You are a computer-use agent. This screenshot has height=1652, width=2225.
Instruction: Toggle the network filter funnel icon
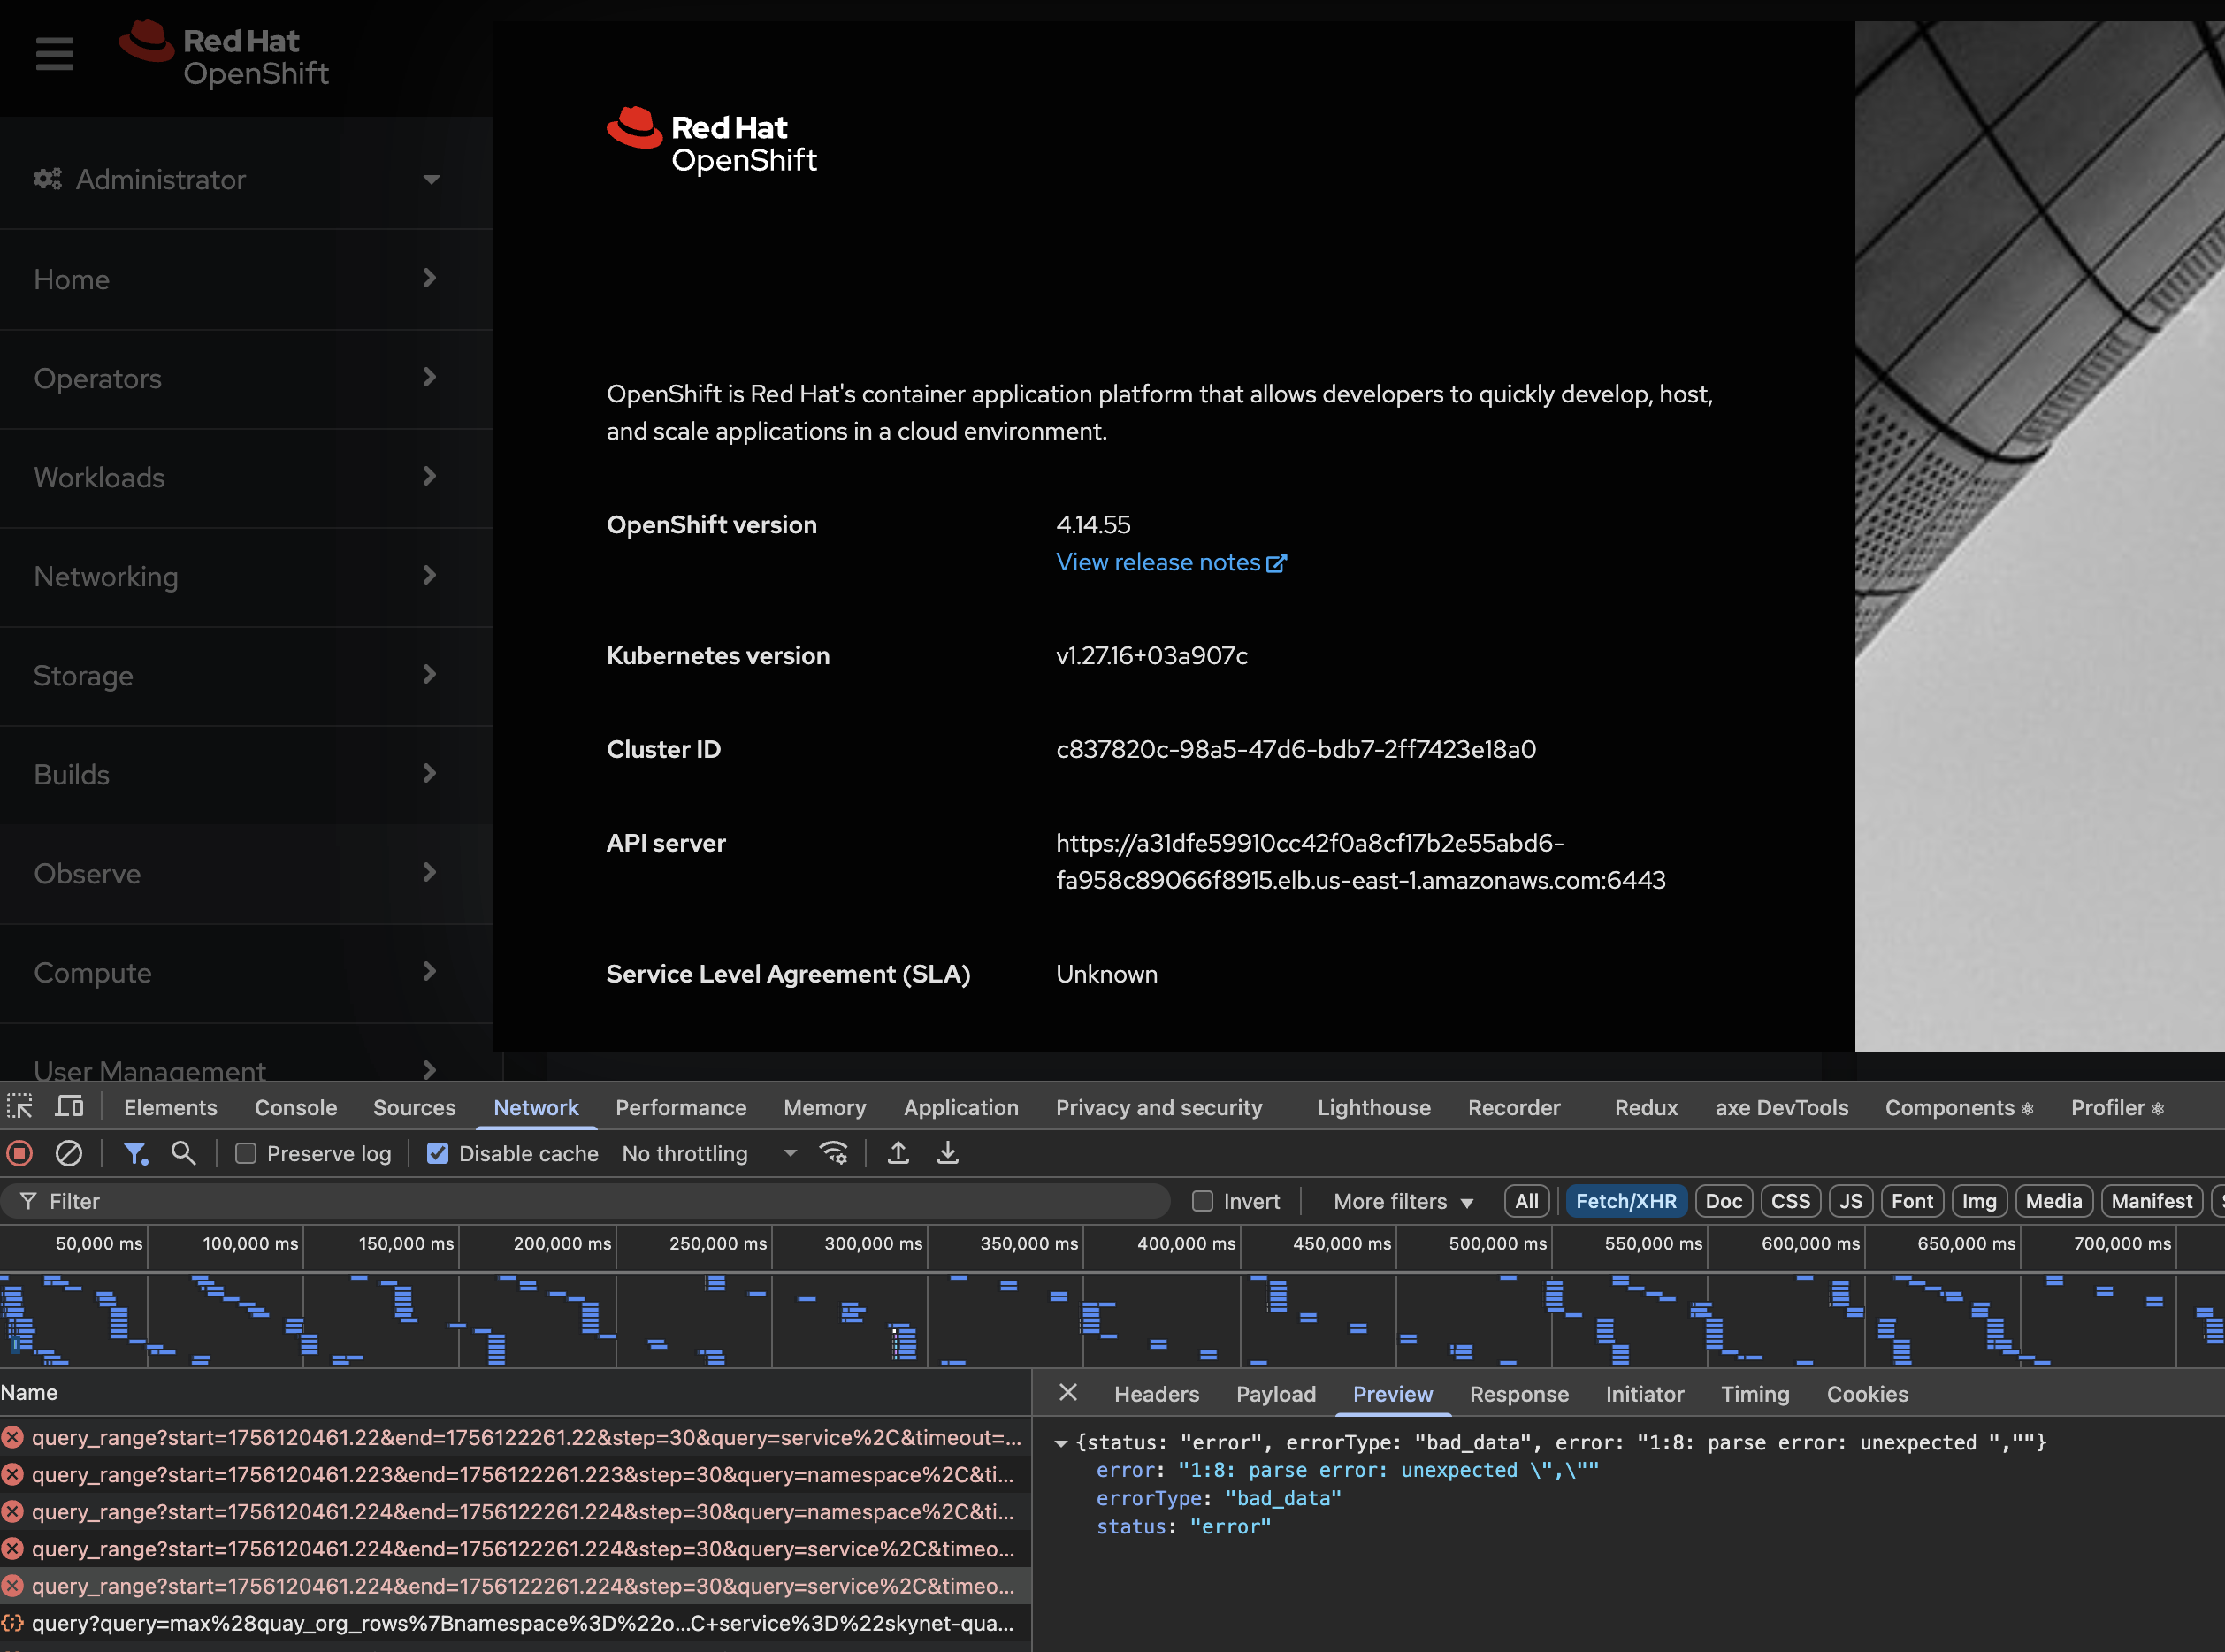(134, 1153)
